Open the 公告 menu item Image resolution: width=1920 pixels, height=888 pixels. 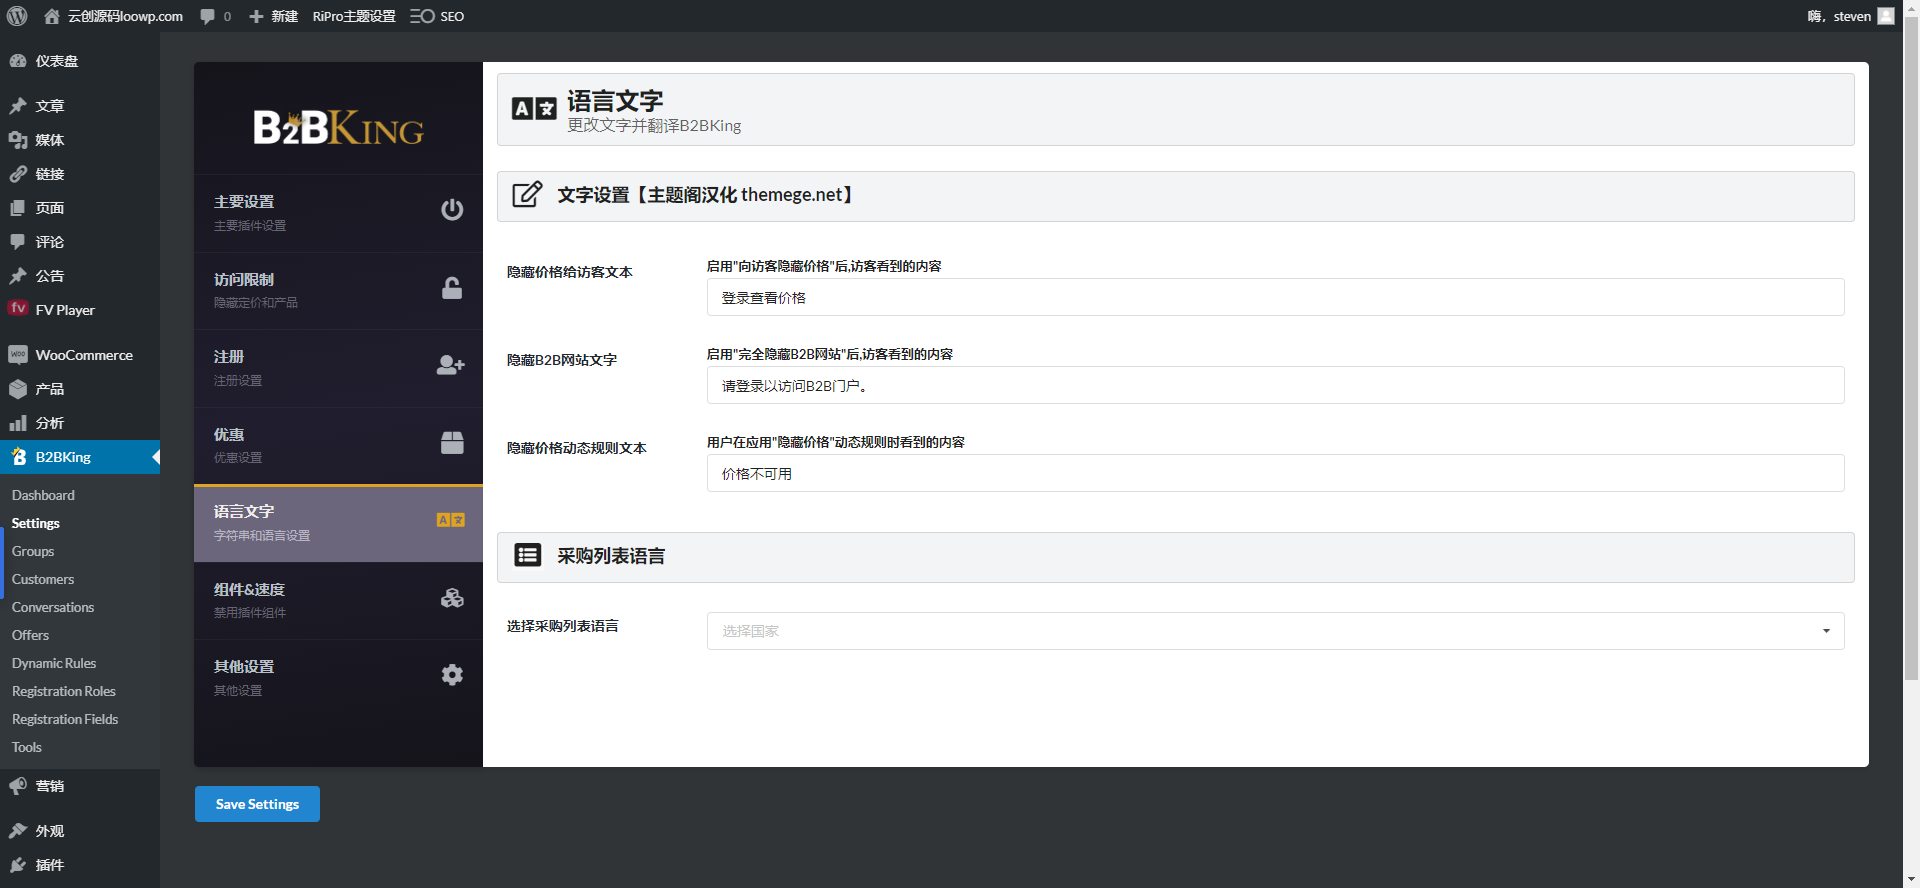[80, 276]
